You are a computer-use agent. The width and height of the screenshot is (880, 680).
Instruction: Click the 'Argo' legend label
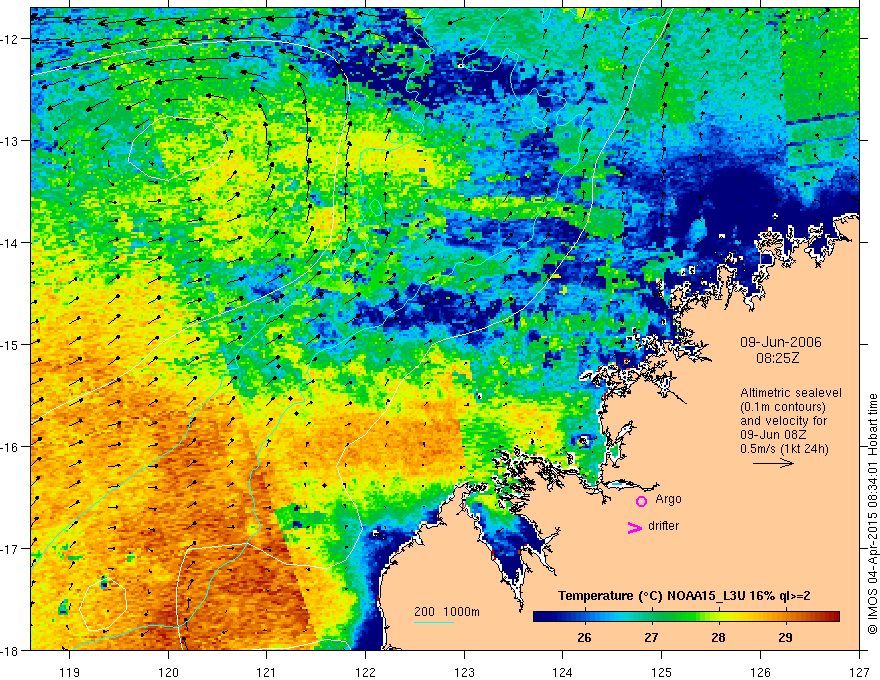(668, 499)
